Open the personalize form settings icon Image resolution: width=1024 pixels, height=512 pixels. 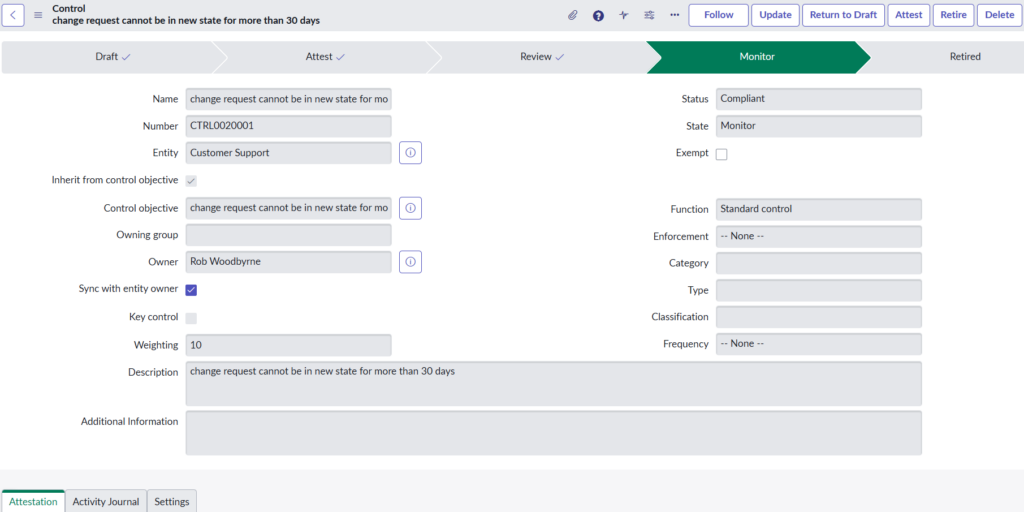[x=649, y=15]
